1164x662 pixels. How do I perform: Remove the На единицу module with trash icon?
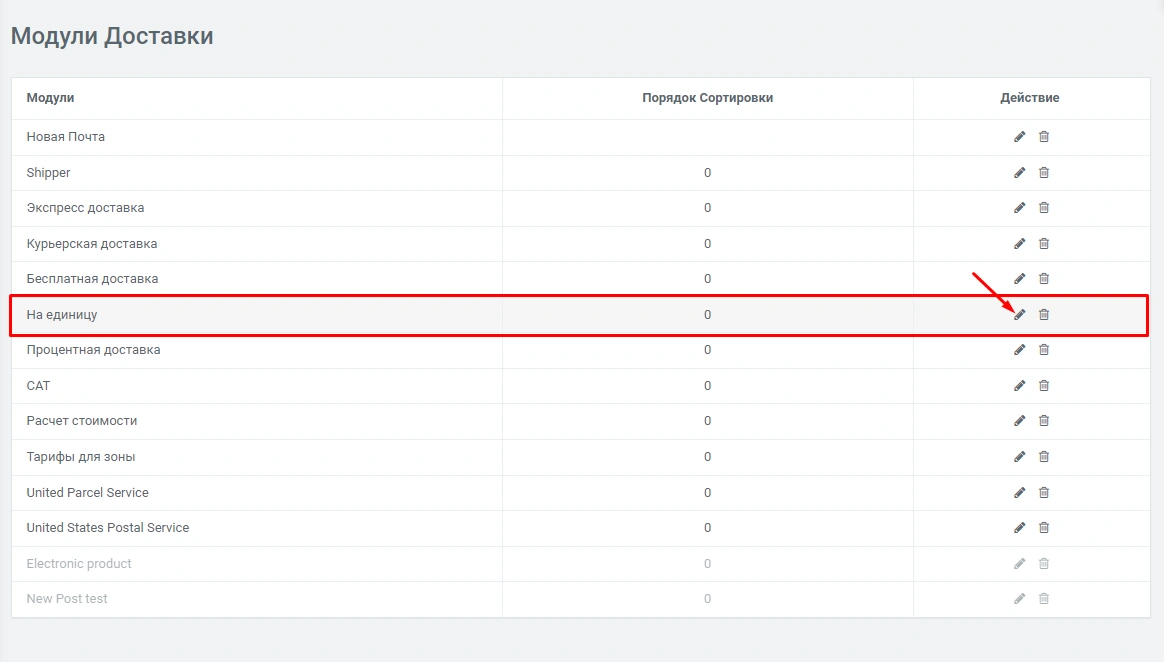pos(1043,315)
